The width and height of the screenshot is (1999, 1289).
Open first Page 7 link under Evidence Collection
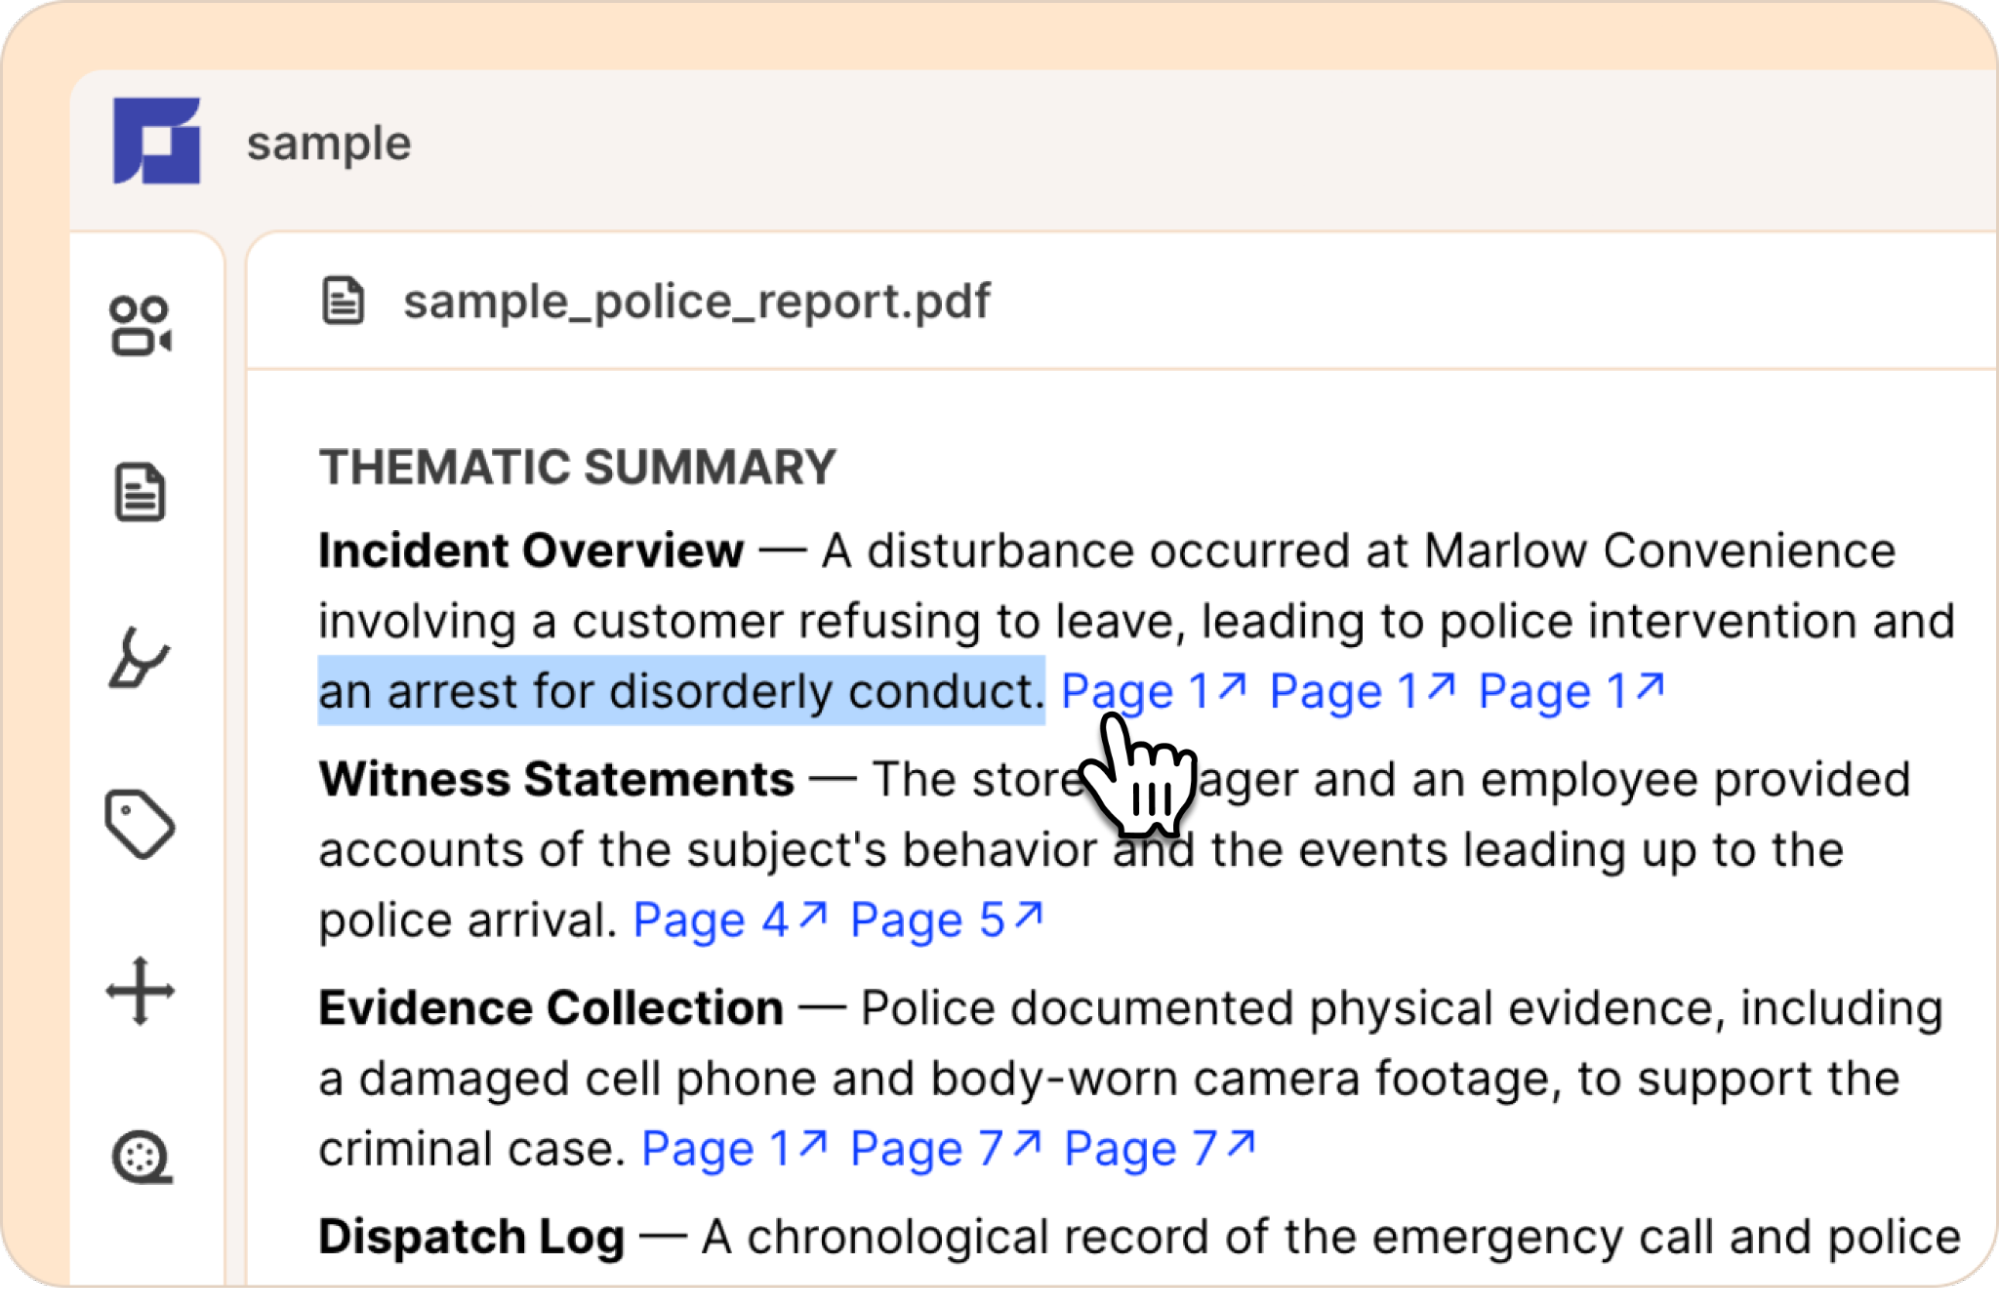(945, 1149)
